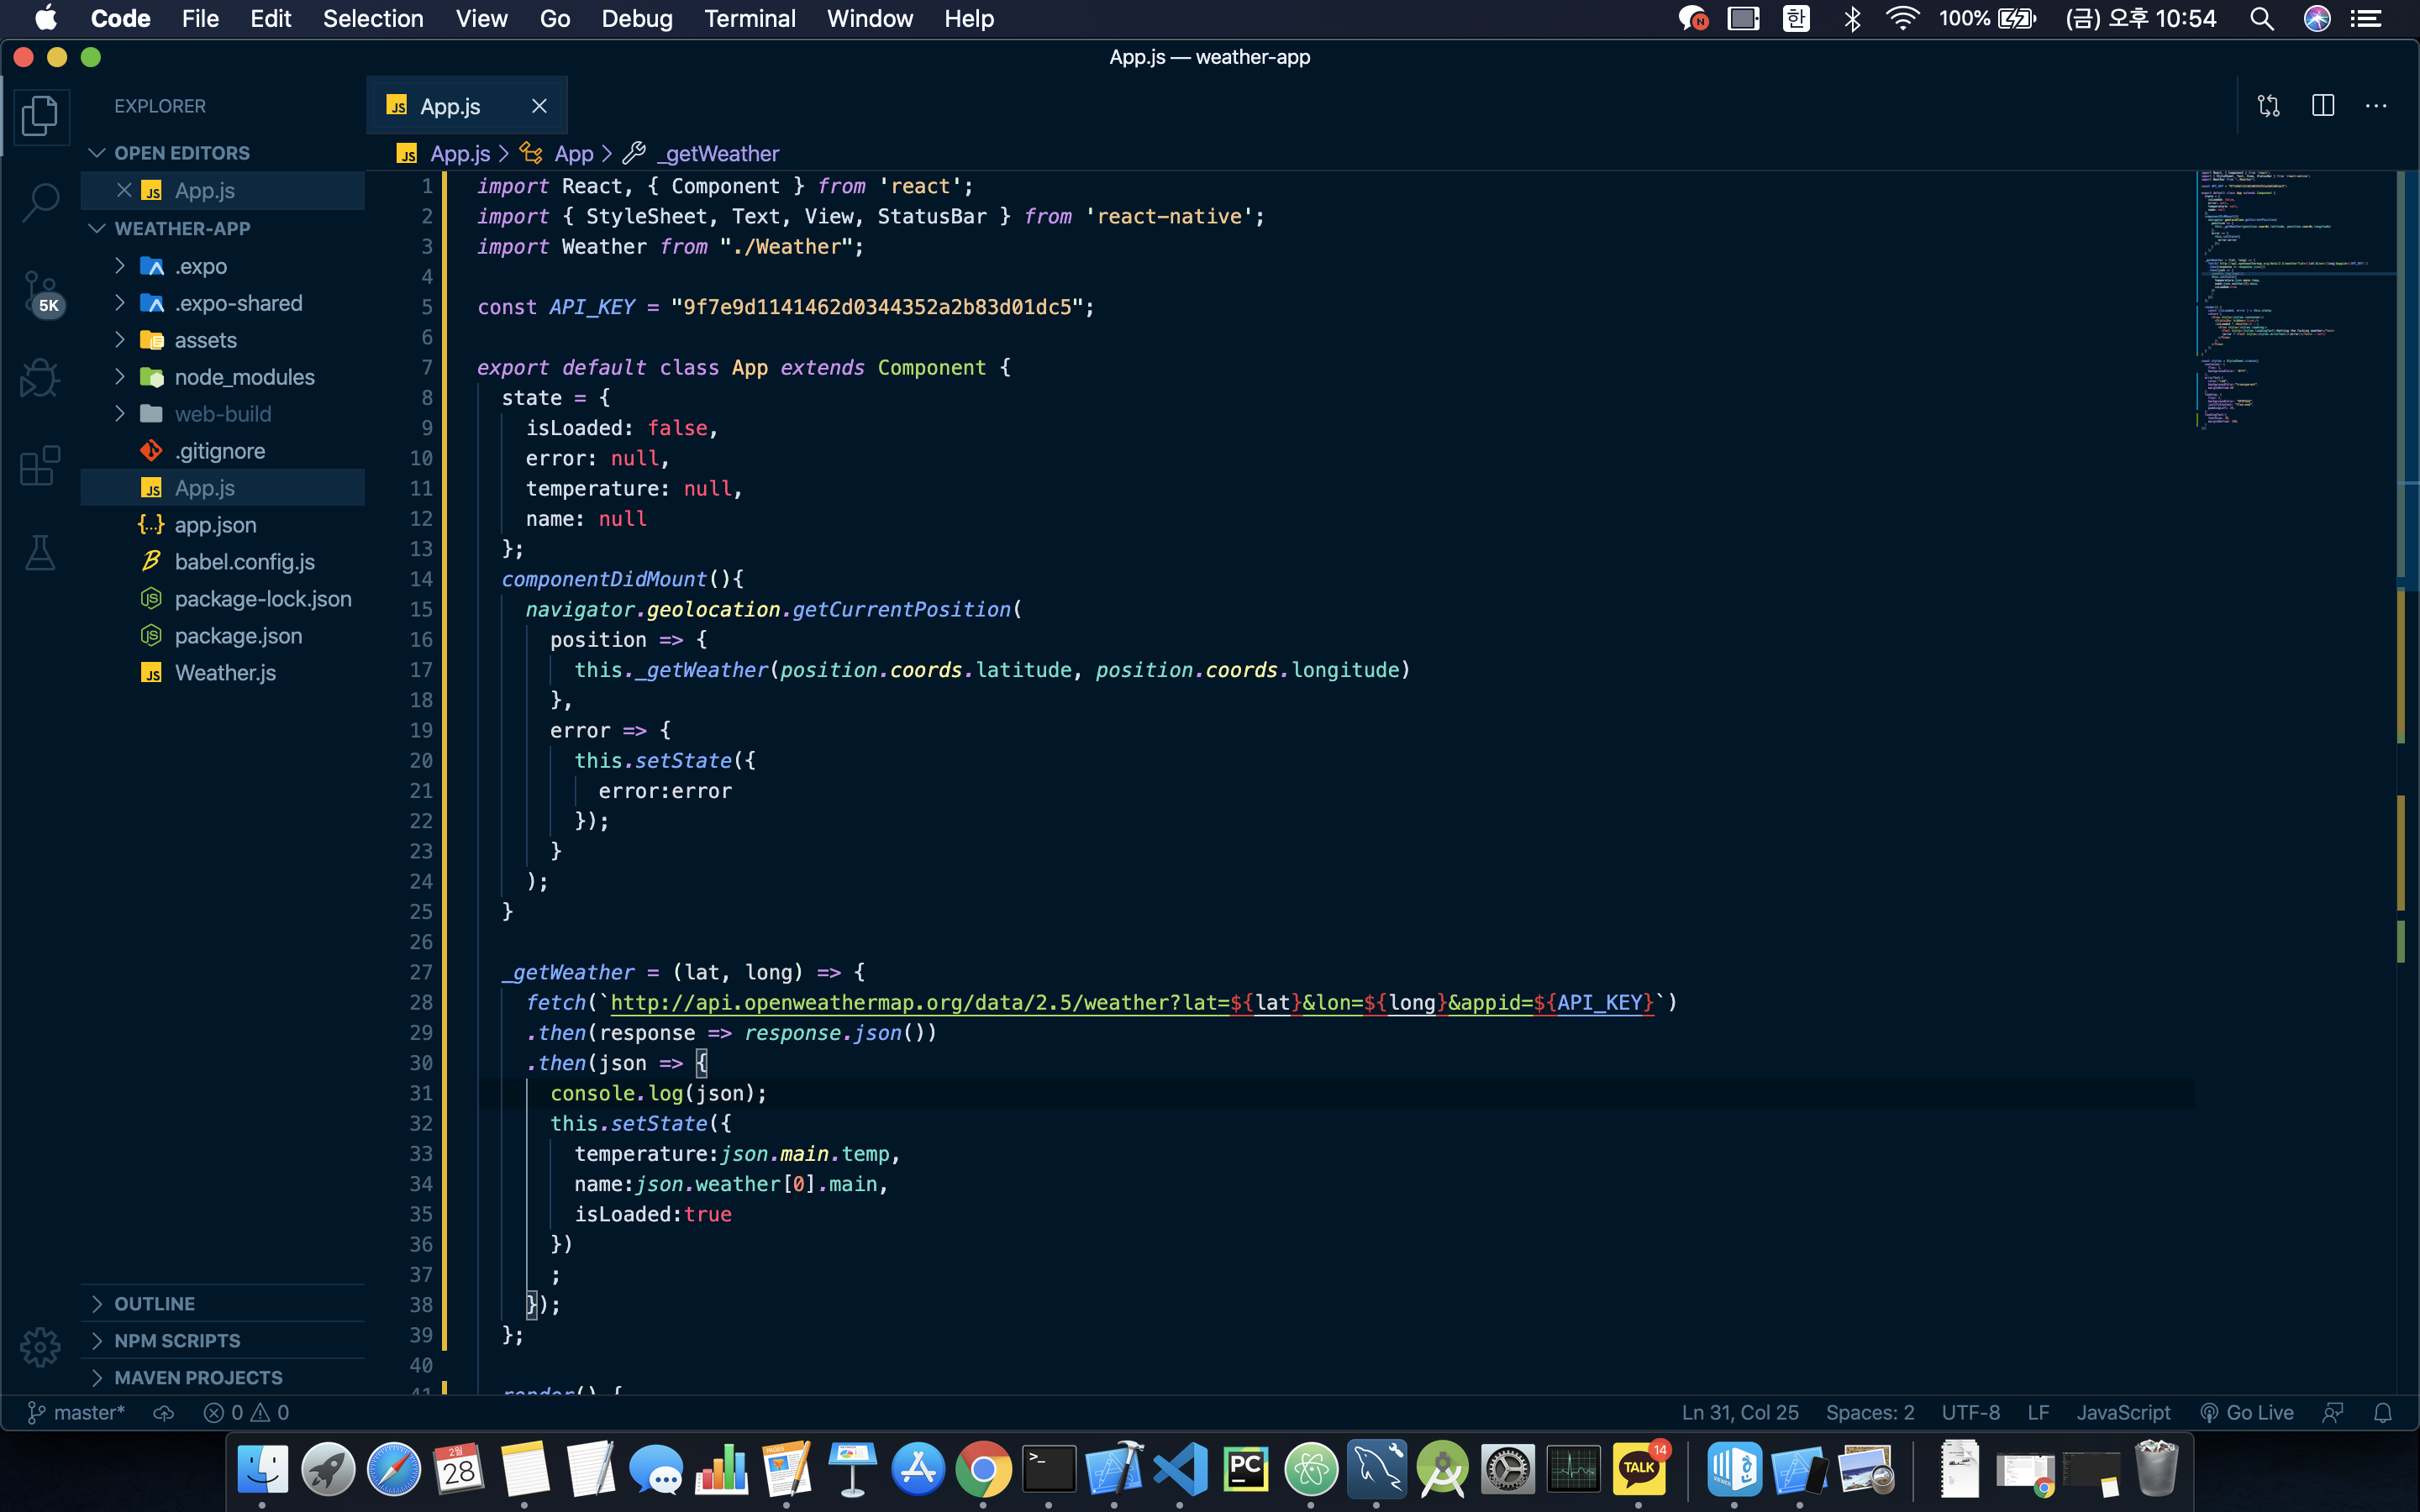Image resolution: width=2420 pixels, height=1512 pixels.
Task: Expand the NPM SCRIPTS panel
Action: point(177,1340)
